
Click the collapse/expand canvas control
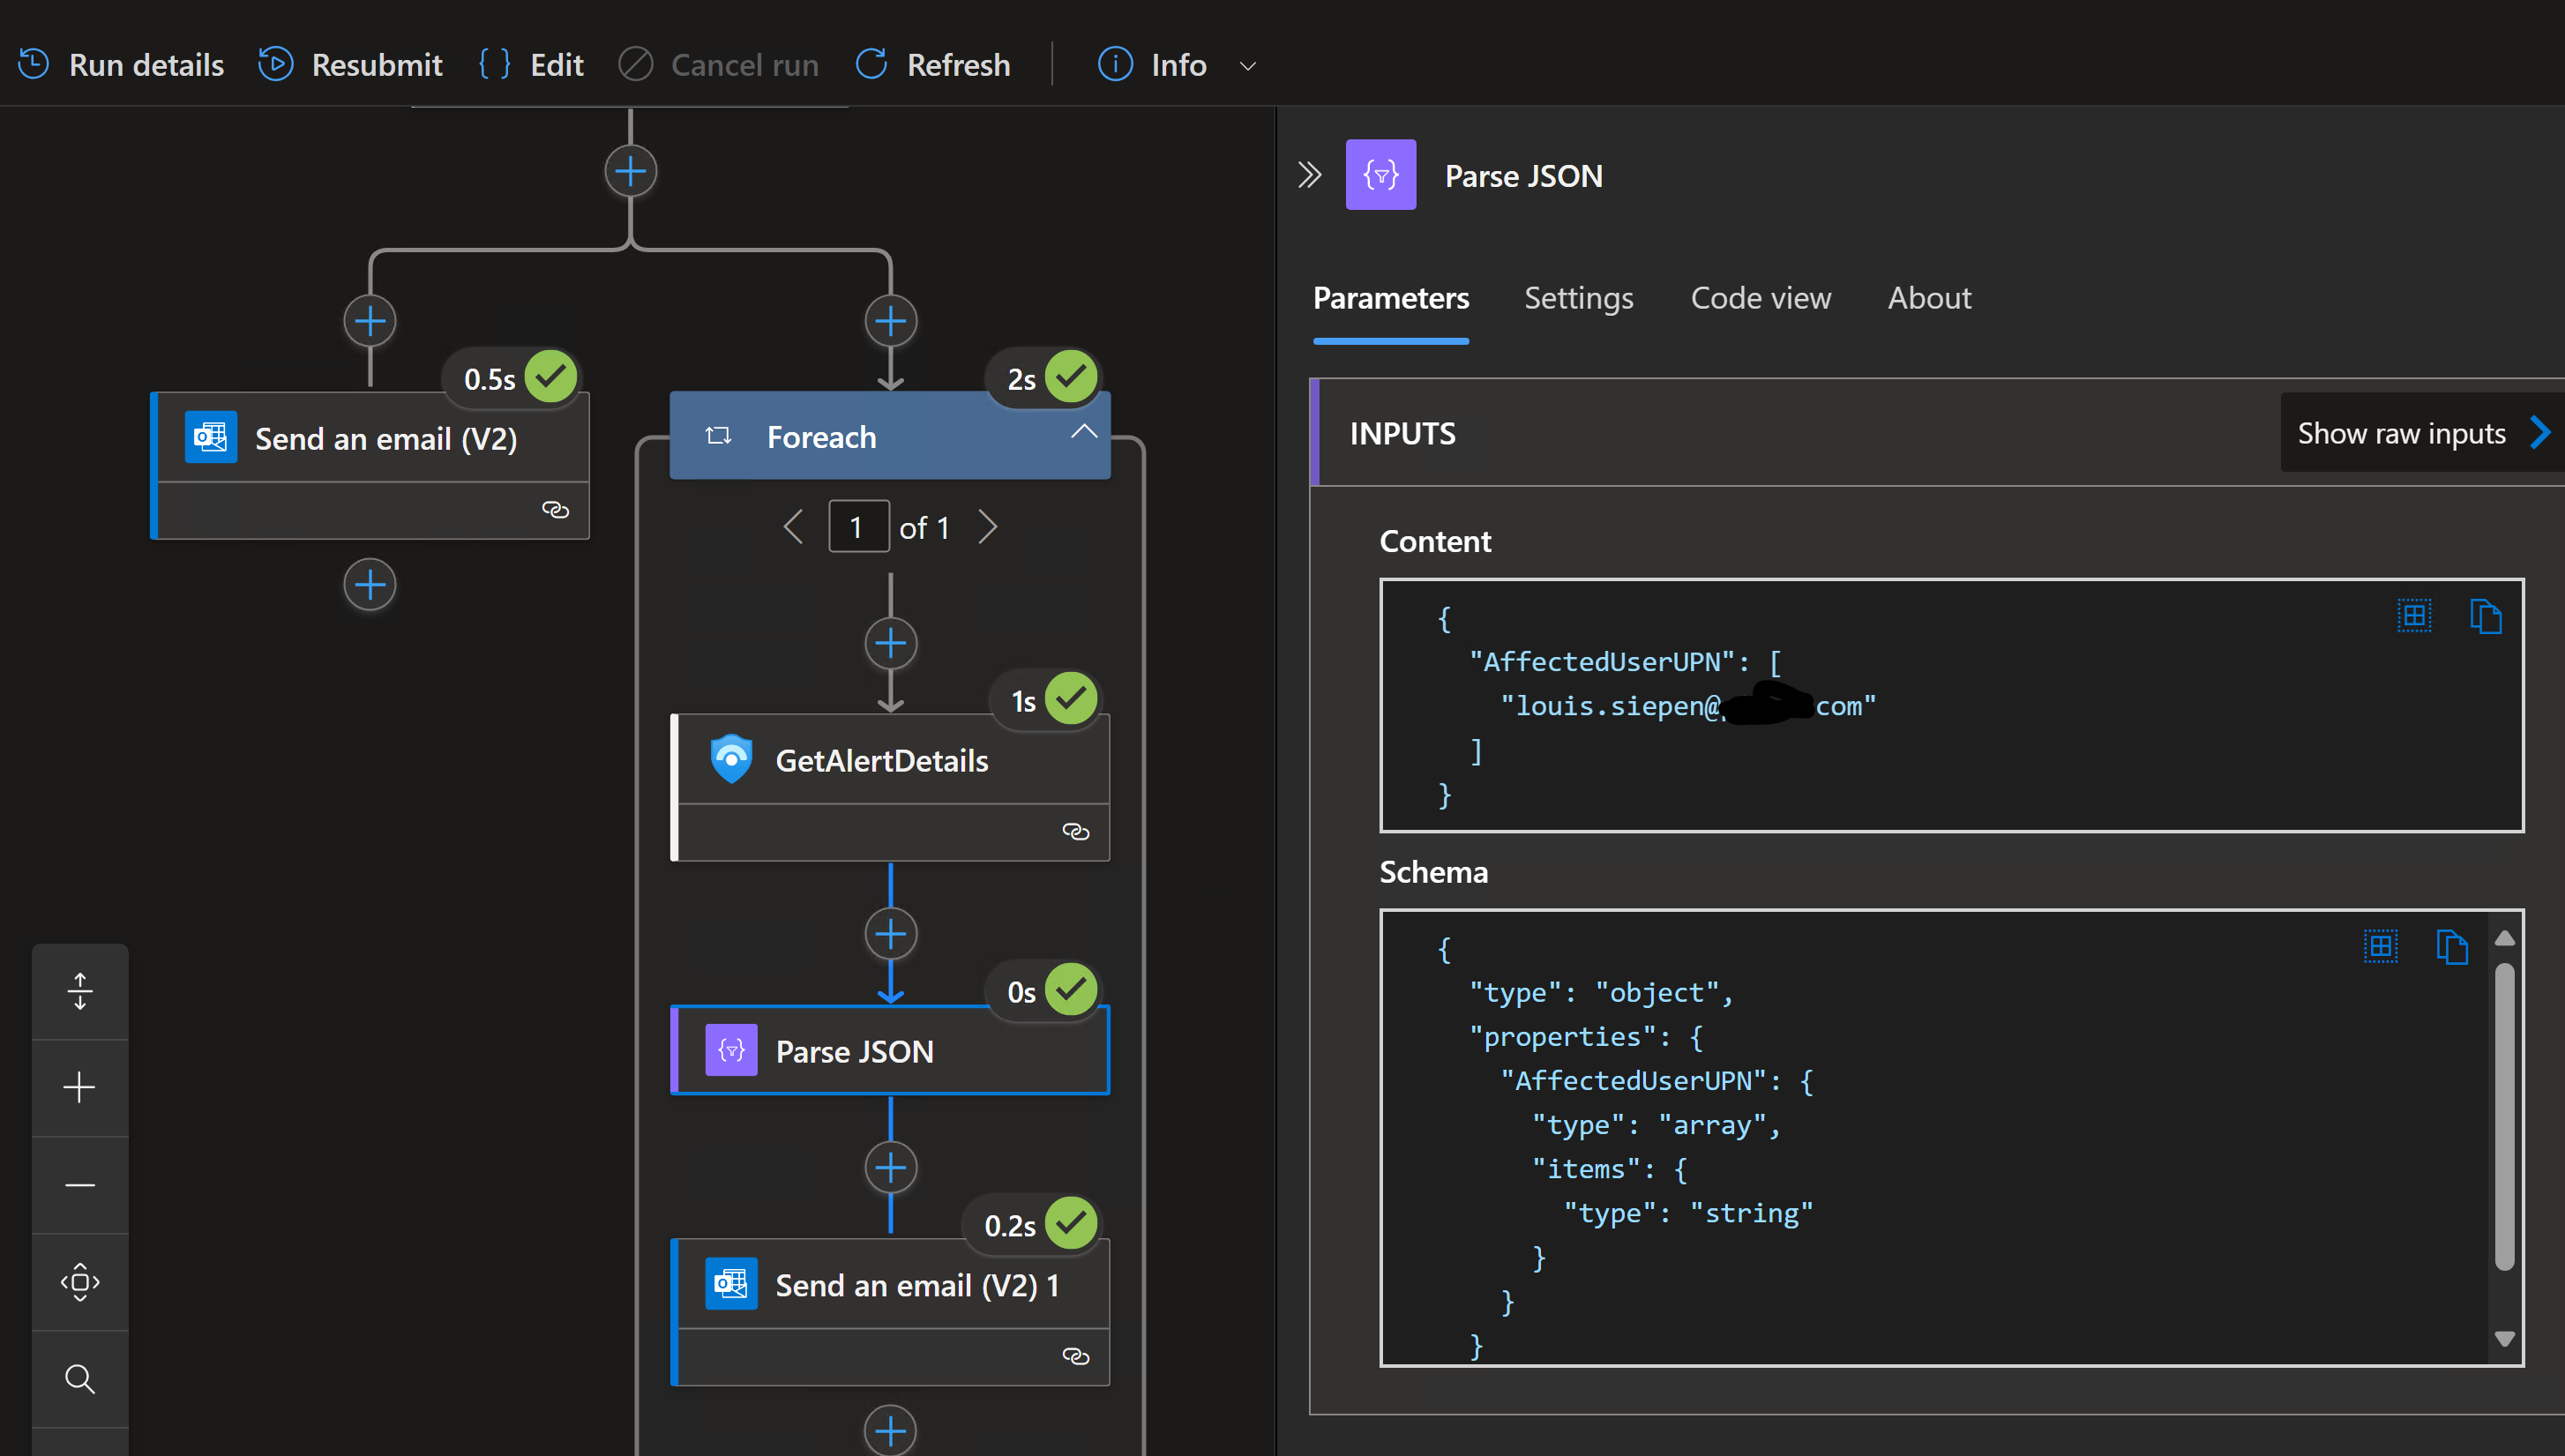point(80,991)
